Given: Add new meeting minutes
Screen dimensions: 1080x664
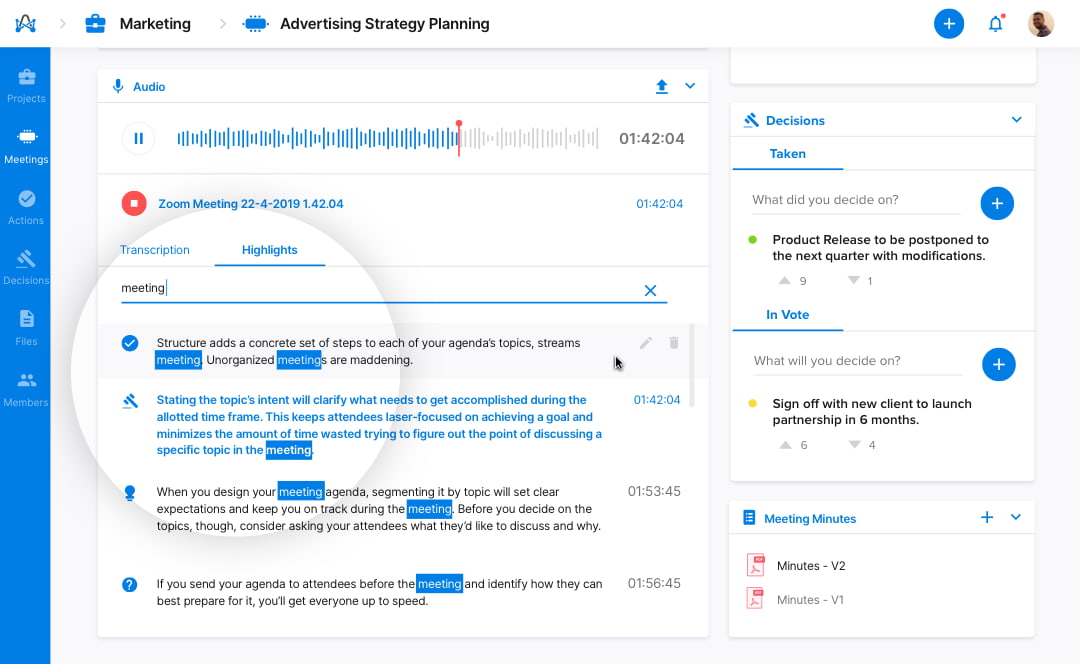Looking at the screenshot, I should [987, 517].
